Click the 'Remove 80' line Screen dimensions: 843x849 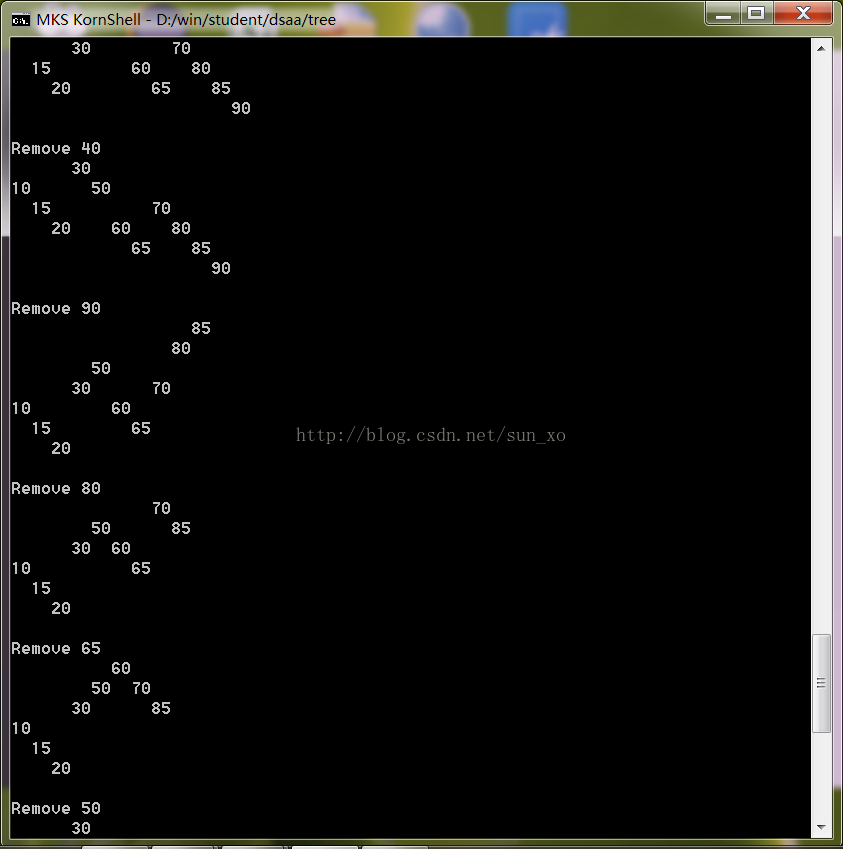click(x=56, y=488)
